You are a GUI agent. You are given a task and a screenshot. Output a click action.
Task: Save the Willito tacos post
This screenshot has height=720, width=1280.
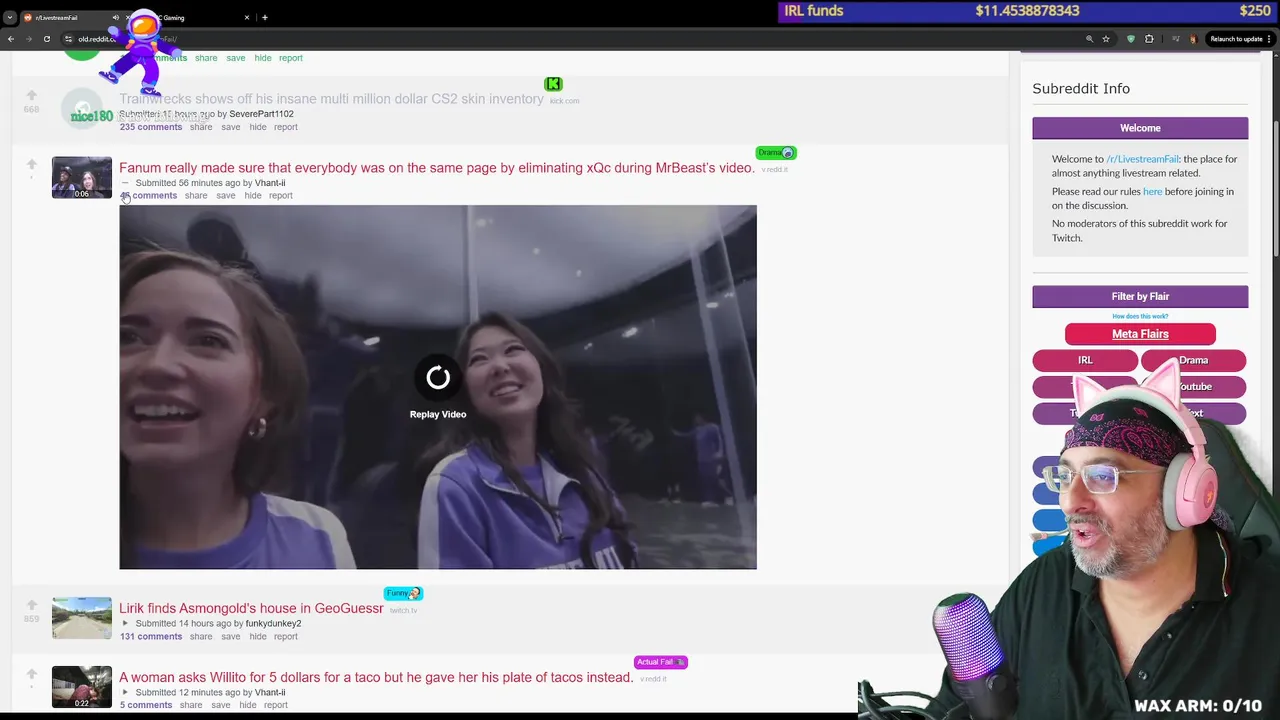[221, 705]
